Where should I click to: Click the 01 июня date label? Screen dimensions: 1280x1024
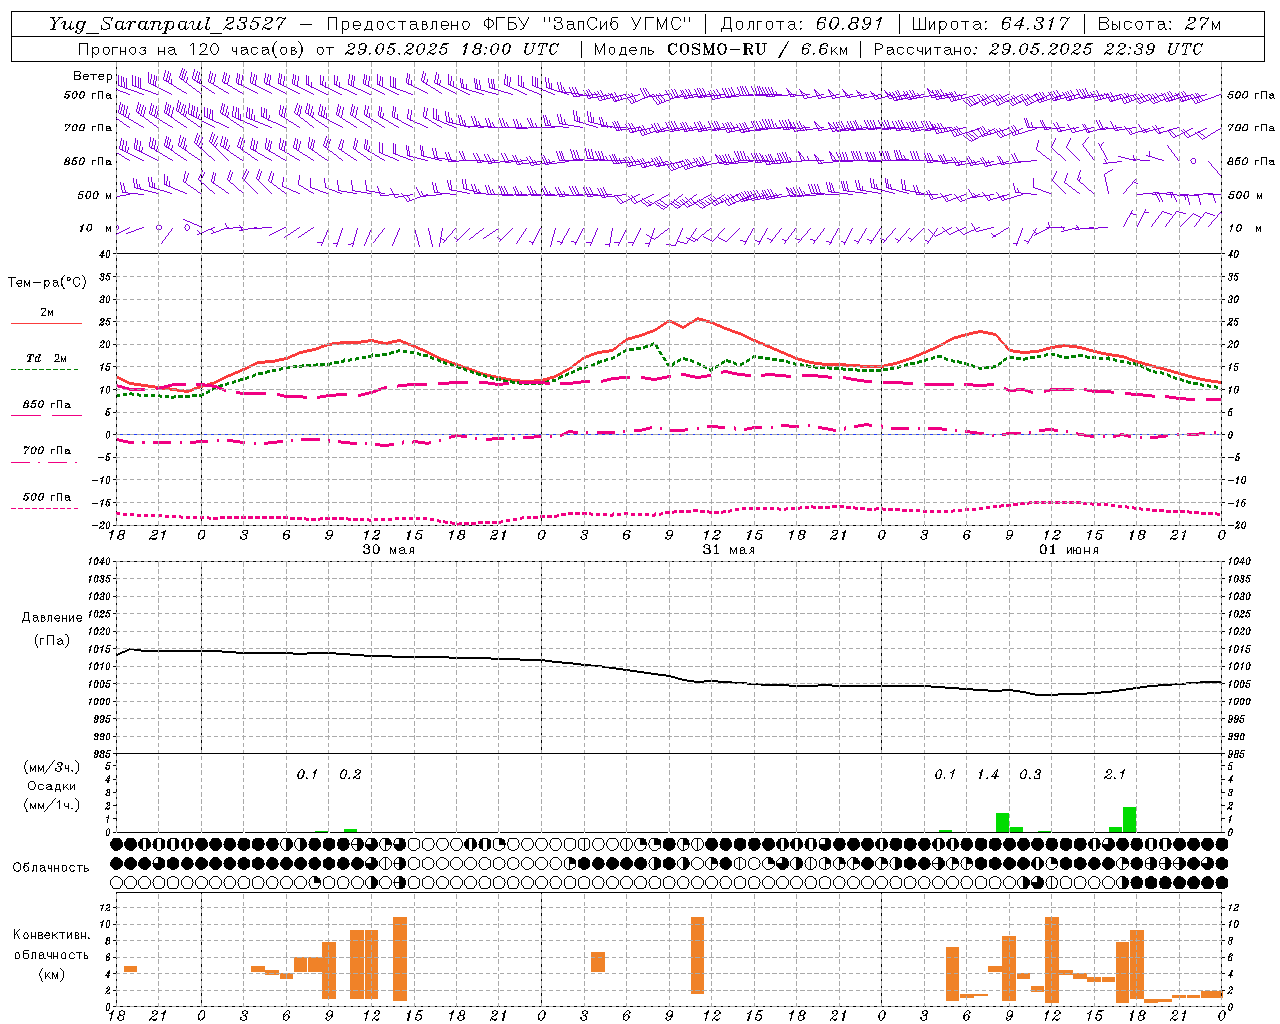(x=1069, y=550)
